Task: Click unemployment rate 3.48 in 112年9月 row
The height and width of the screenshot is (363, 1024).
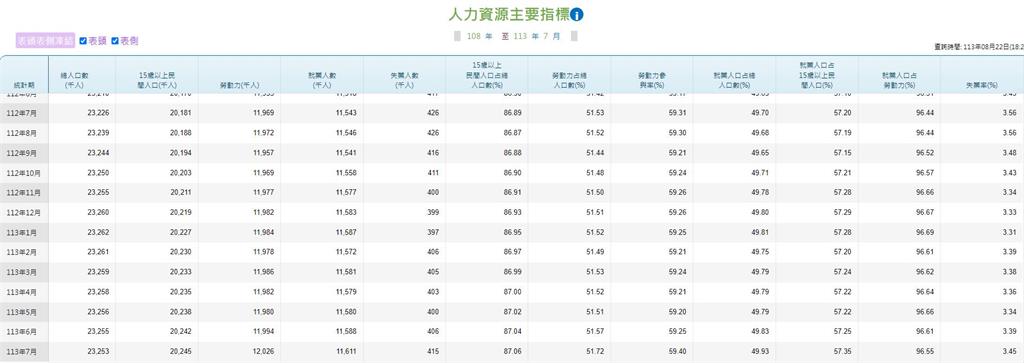Action: tap(1009, 153)
